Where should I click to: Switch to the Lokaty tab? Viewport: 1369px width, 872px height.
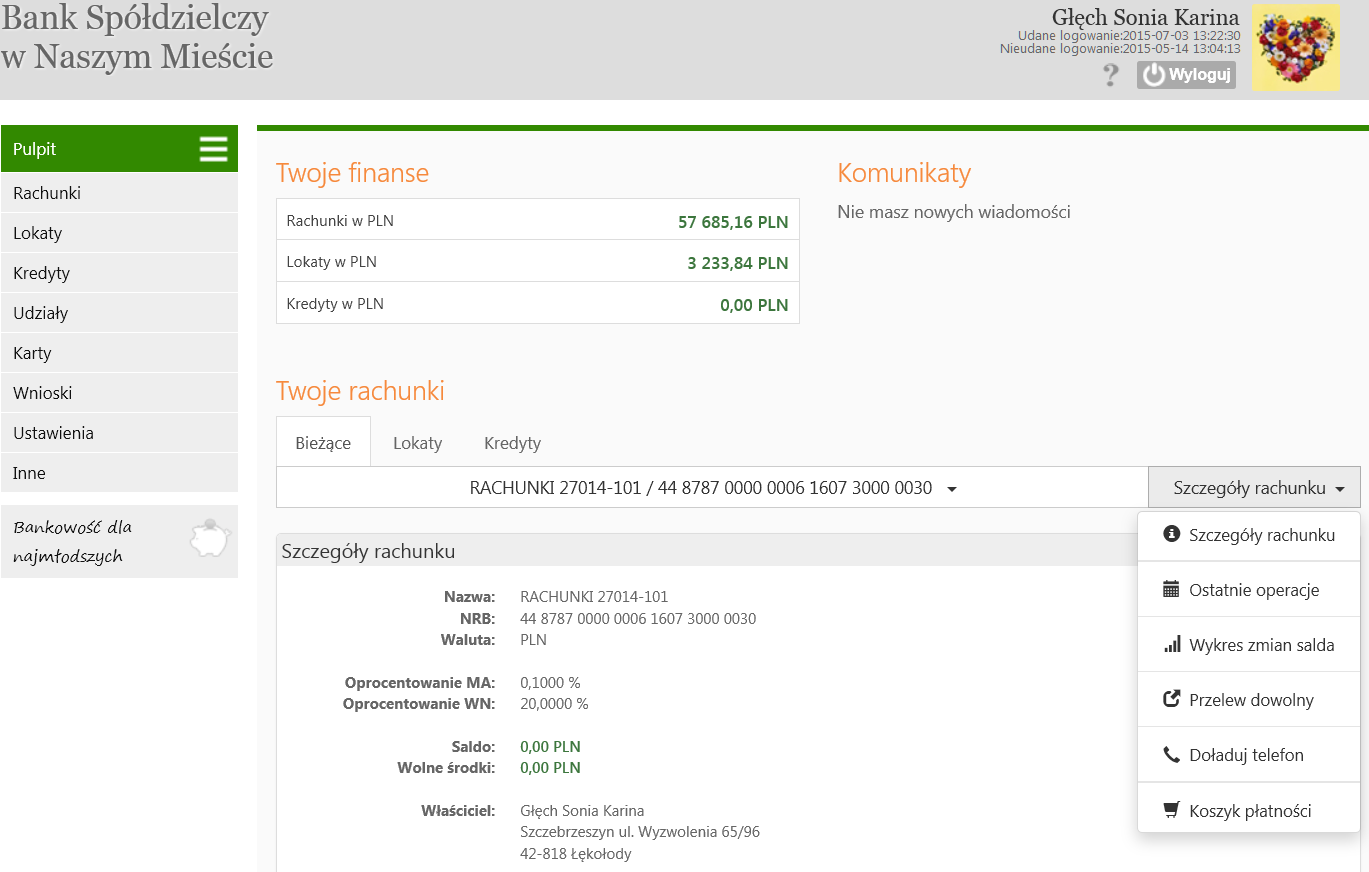point(417,442)
